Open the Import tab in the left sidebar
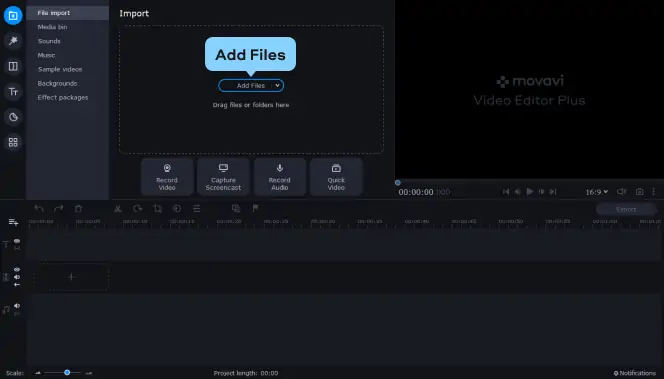 [x=13, y=16]
